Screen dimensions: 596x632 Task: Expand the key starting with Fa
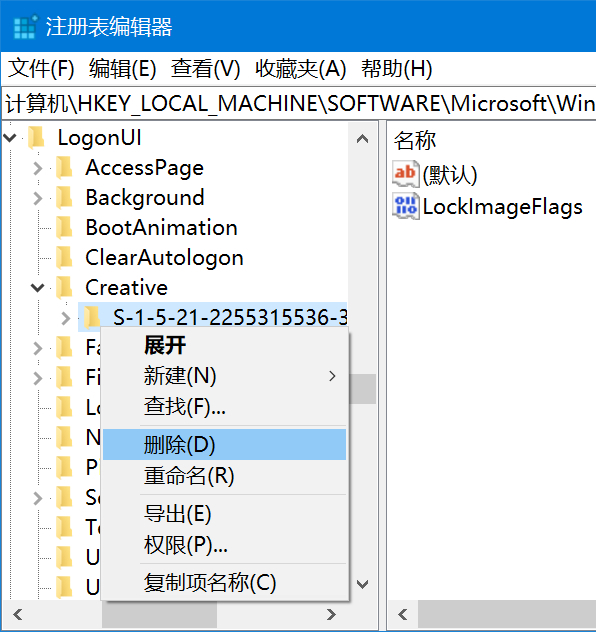[37, 348]
